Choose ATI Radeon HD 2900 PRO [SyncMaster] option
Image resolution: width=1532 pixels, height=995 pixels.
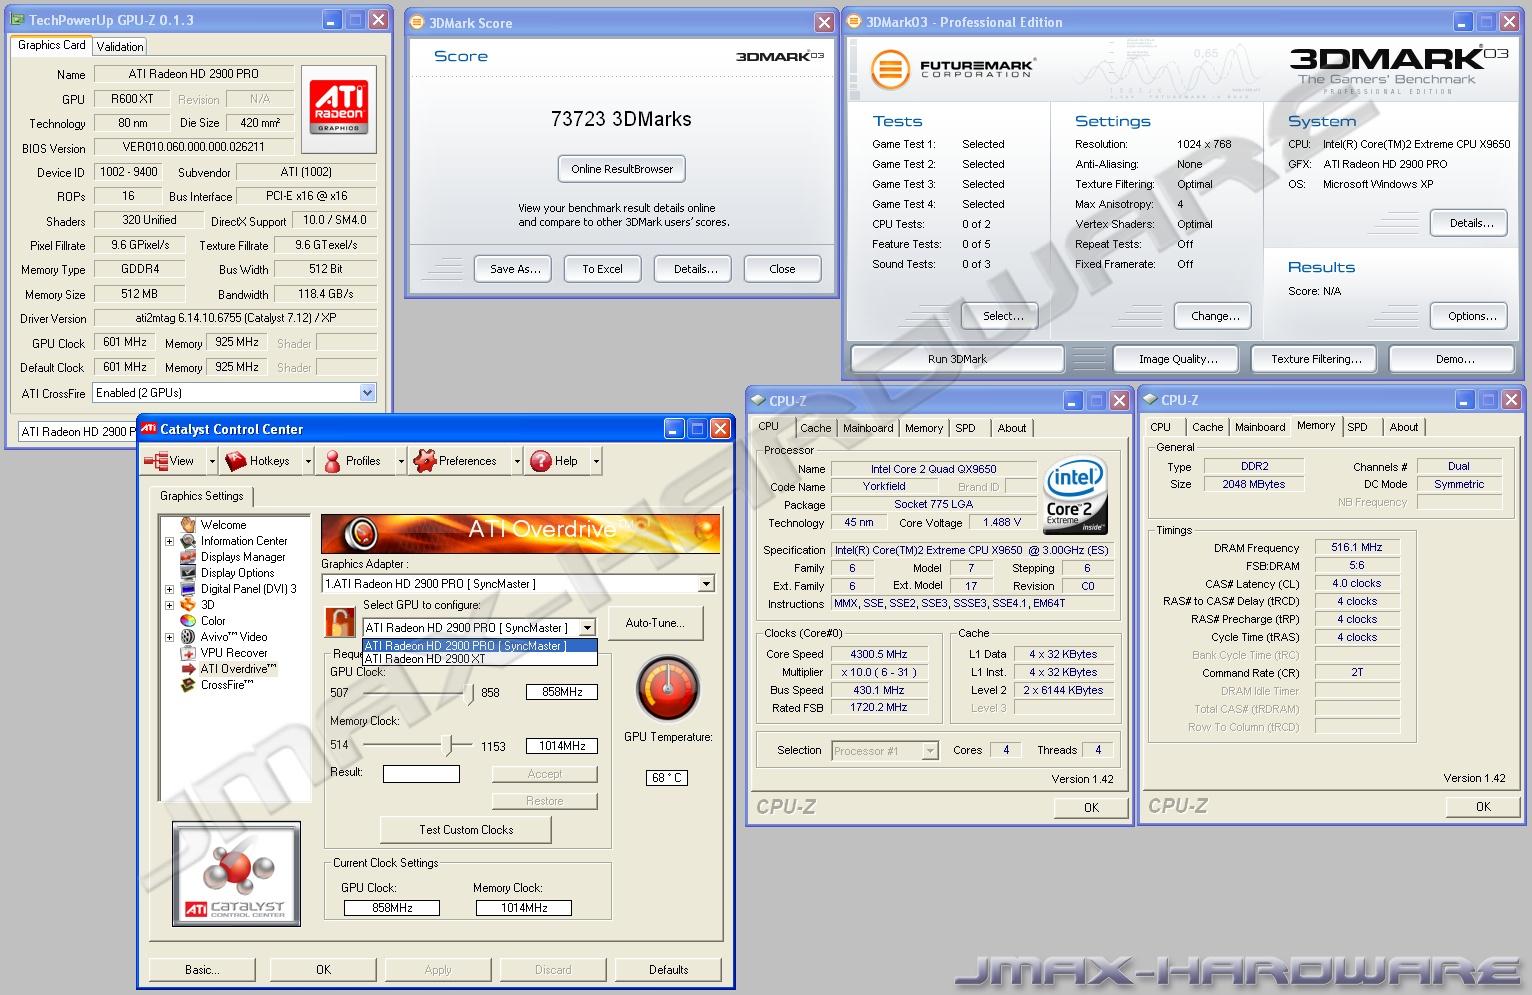pos(480,646)
